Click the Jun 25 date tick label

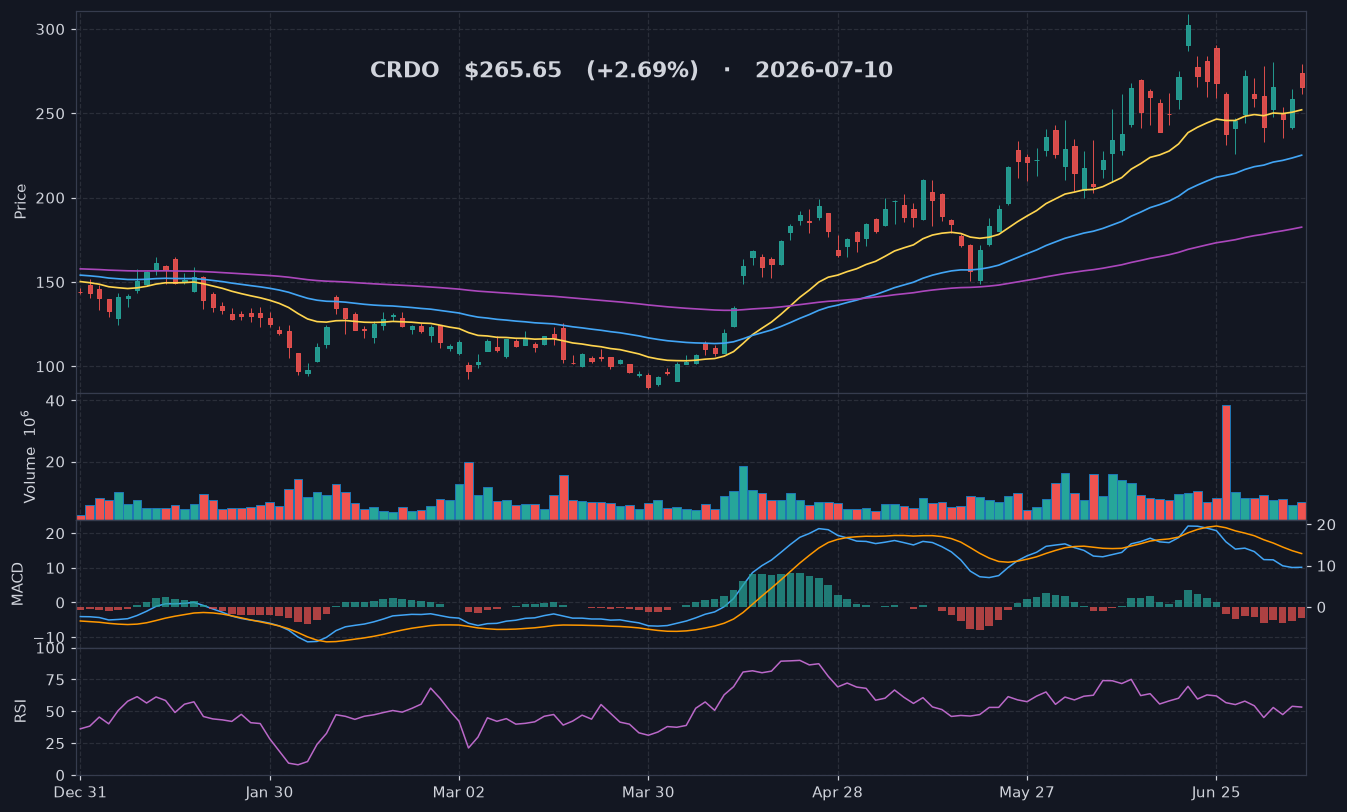coord(1217,792)
